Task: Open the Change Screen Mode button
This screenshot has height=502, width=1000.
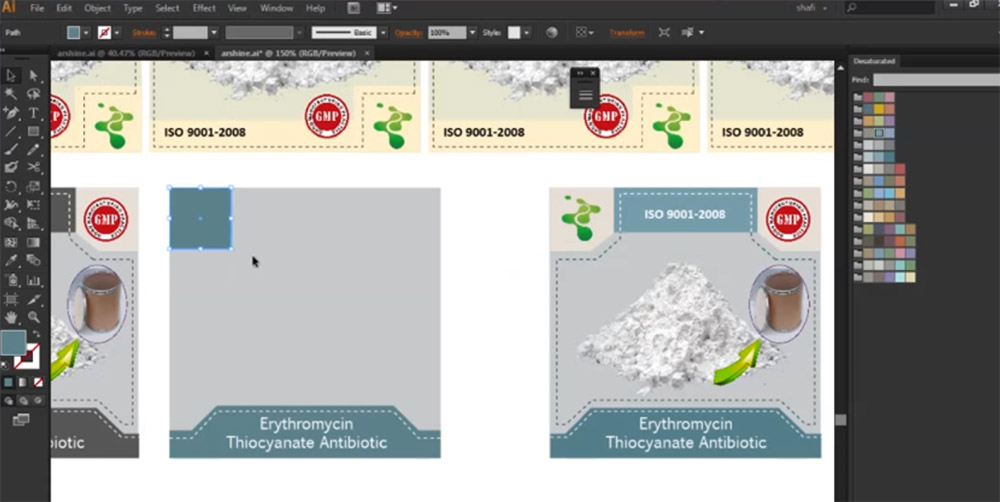Action: [21, 420]
